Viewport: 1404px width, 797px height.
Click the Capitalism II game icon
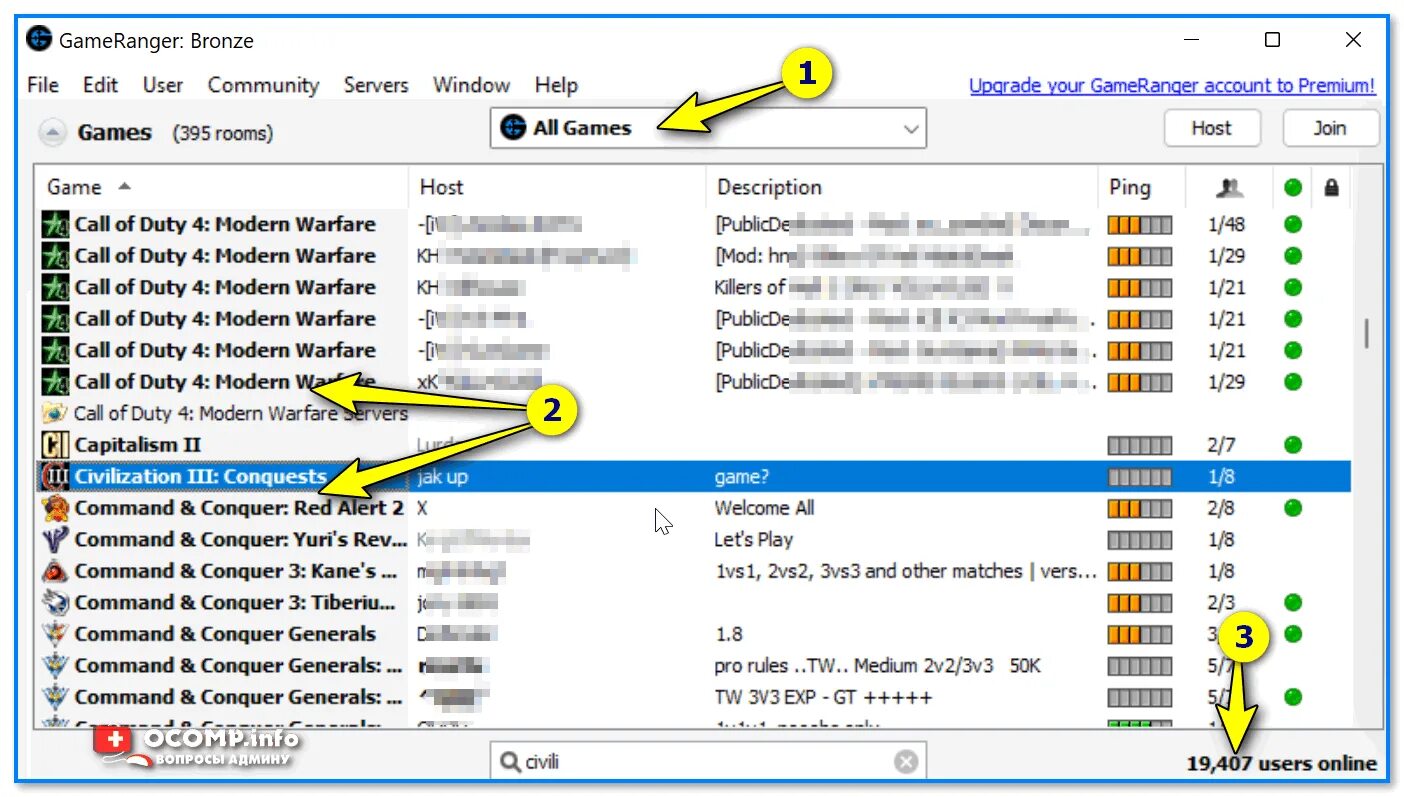[x=54, y=445]
